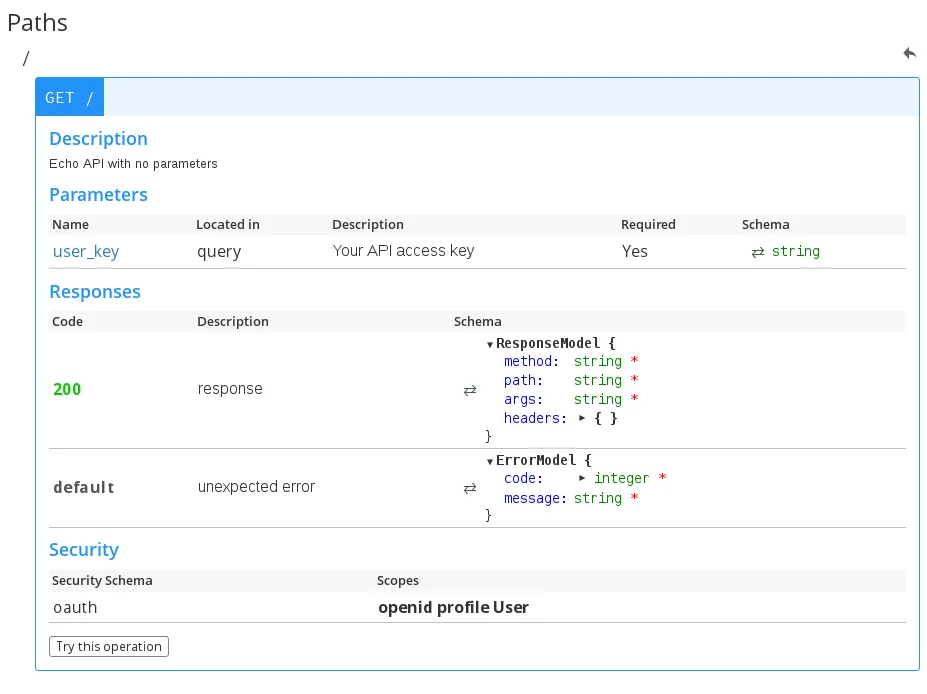The width and height of the screenshot is (927, 694).
Task: Expand the code integer details triangle
Action: [582, 478]
